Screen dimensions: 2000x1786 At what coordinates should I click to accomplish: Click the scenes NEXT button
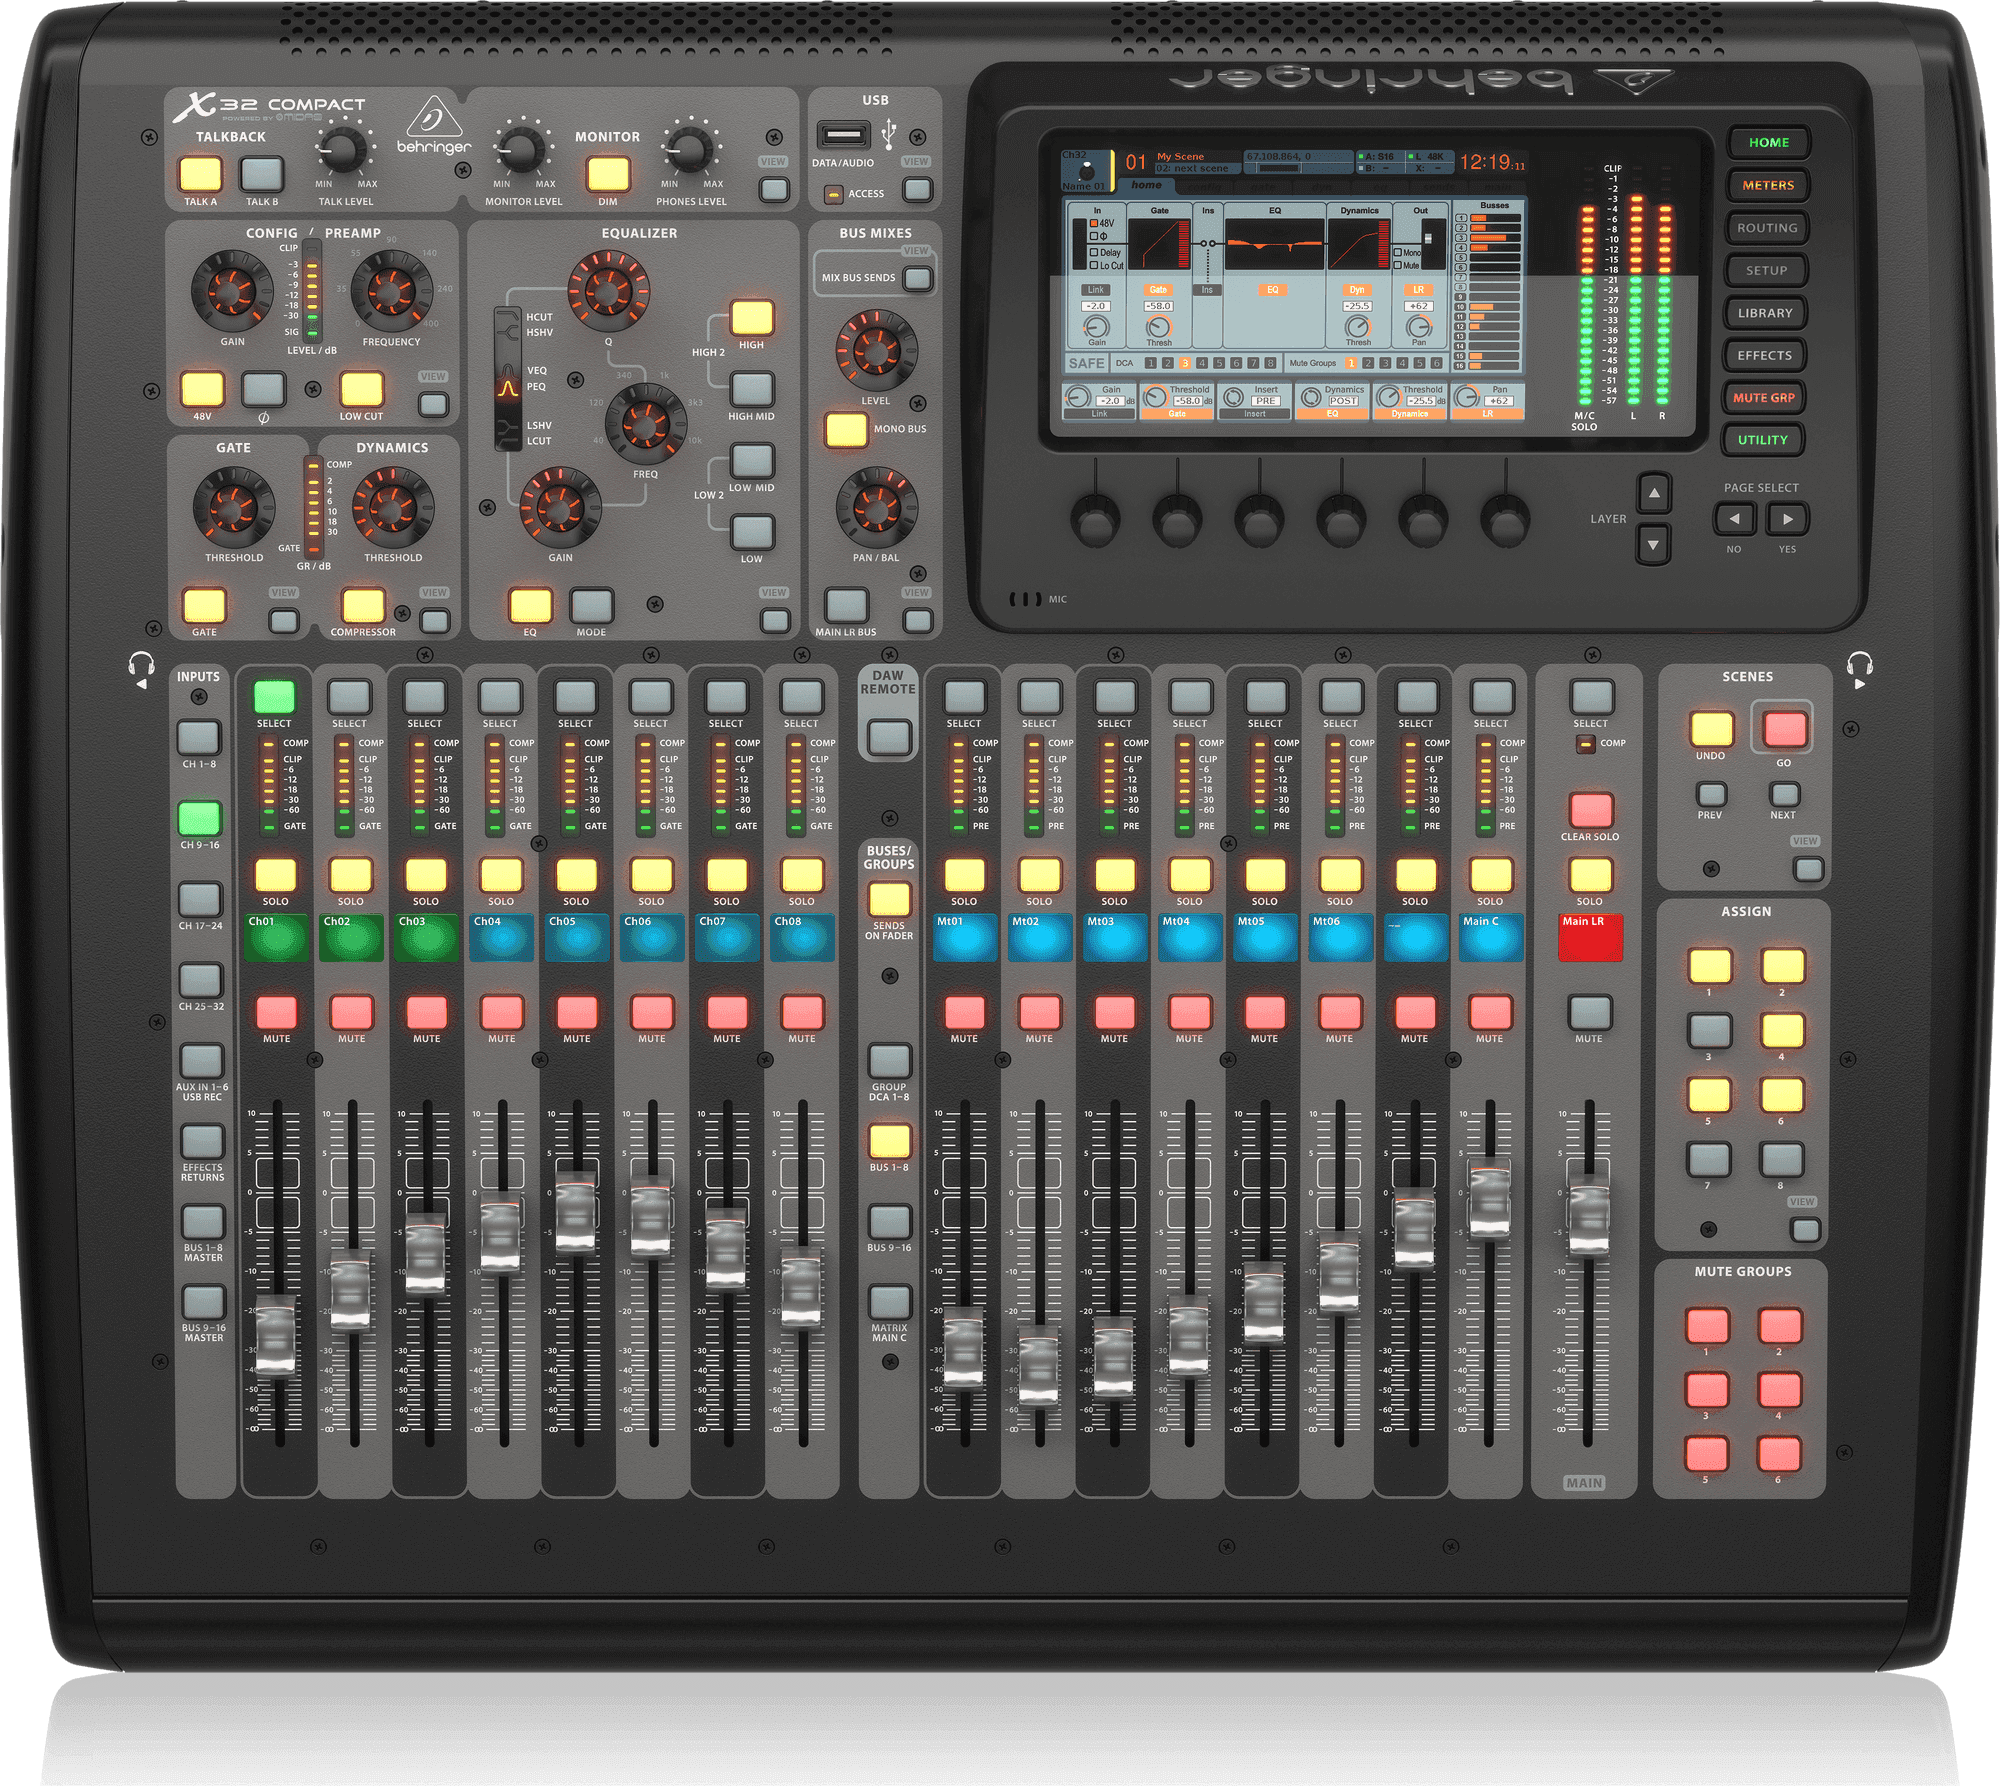coord(1784,795)
